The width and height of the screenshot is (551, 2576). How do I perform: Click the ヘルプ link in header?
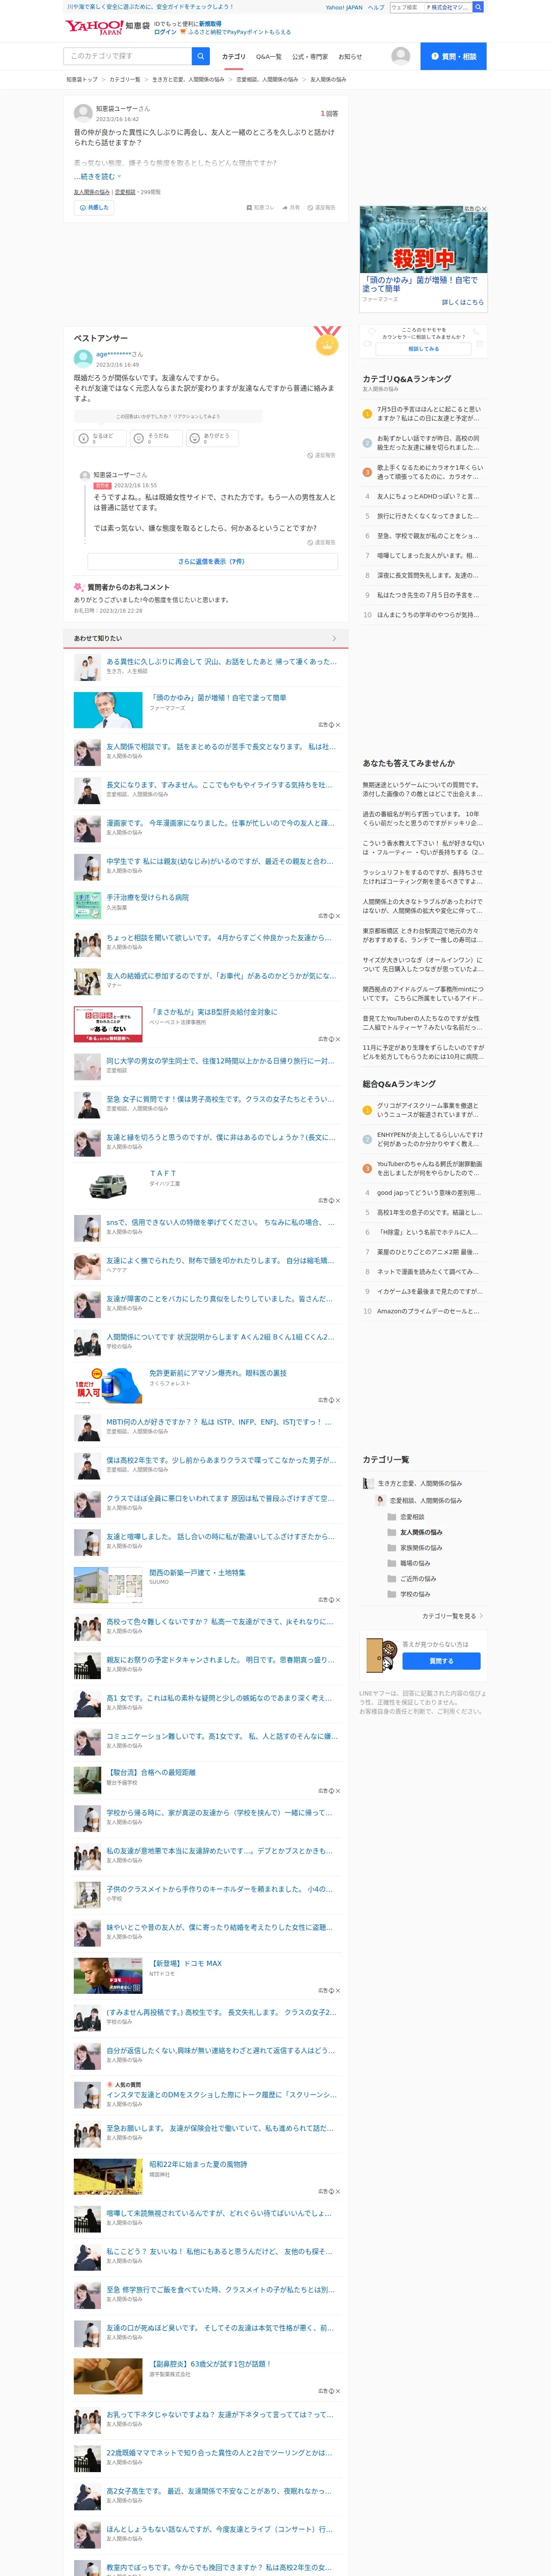[375, 7]
